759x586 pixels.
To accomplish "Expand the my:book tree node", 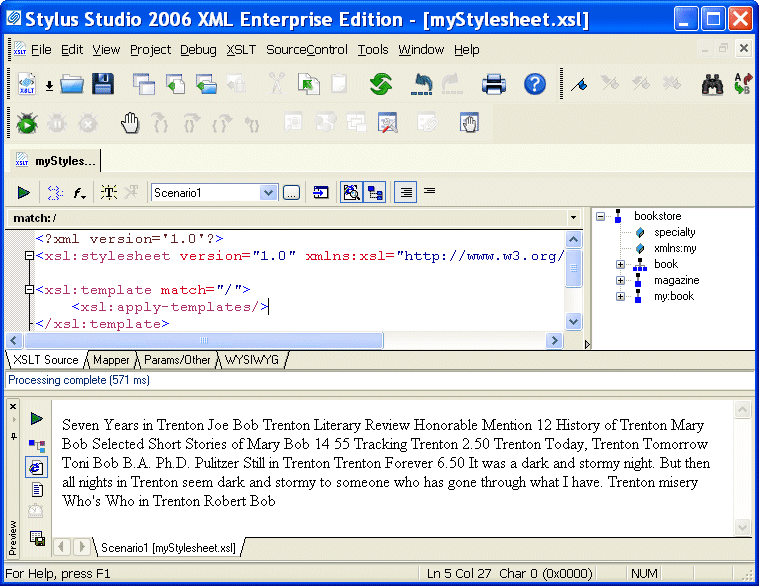I will click(620, 297).
